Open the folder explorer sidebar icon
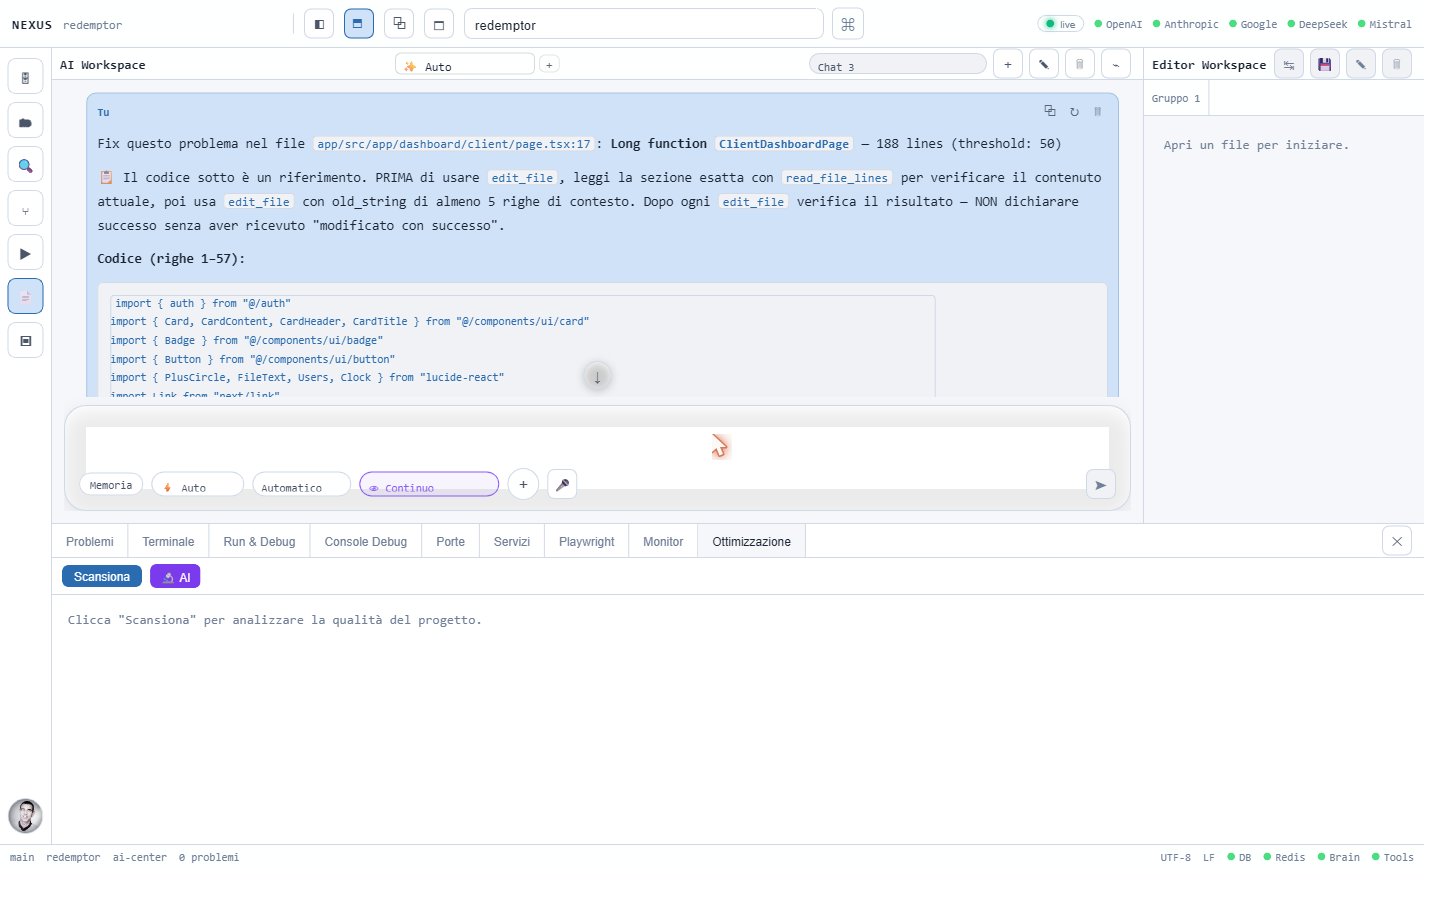1440x900 pixels. click(25, 122)
